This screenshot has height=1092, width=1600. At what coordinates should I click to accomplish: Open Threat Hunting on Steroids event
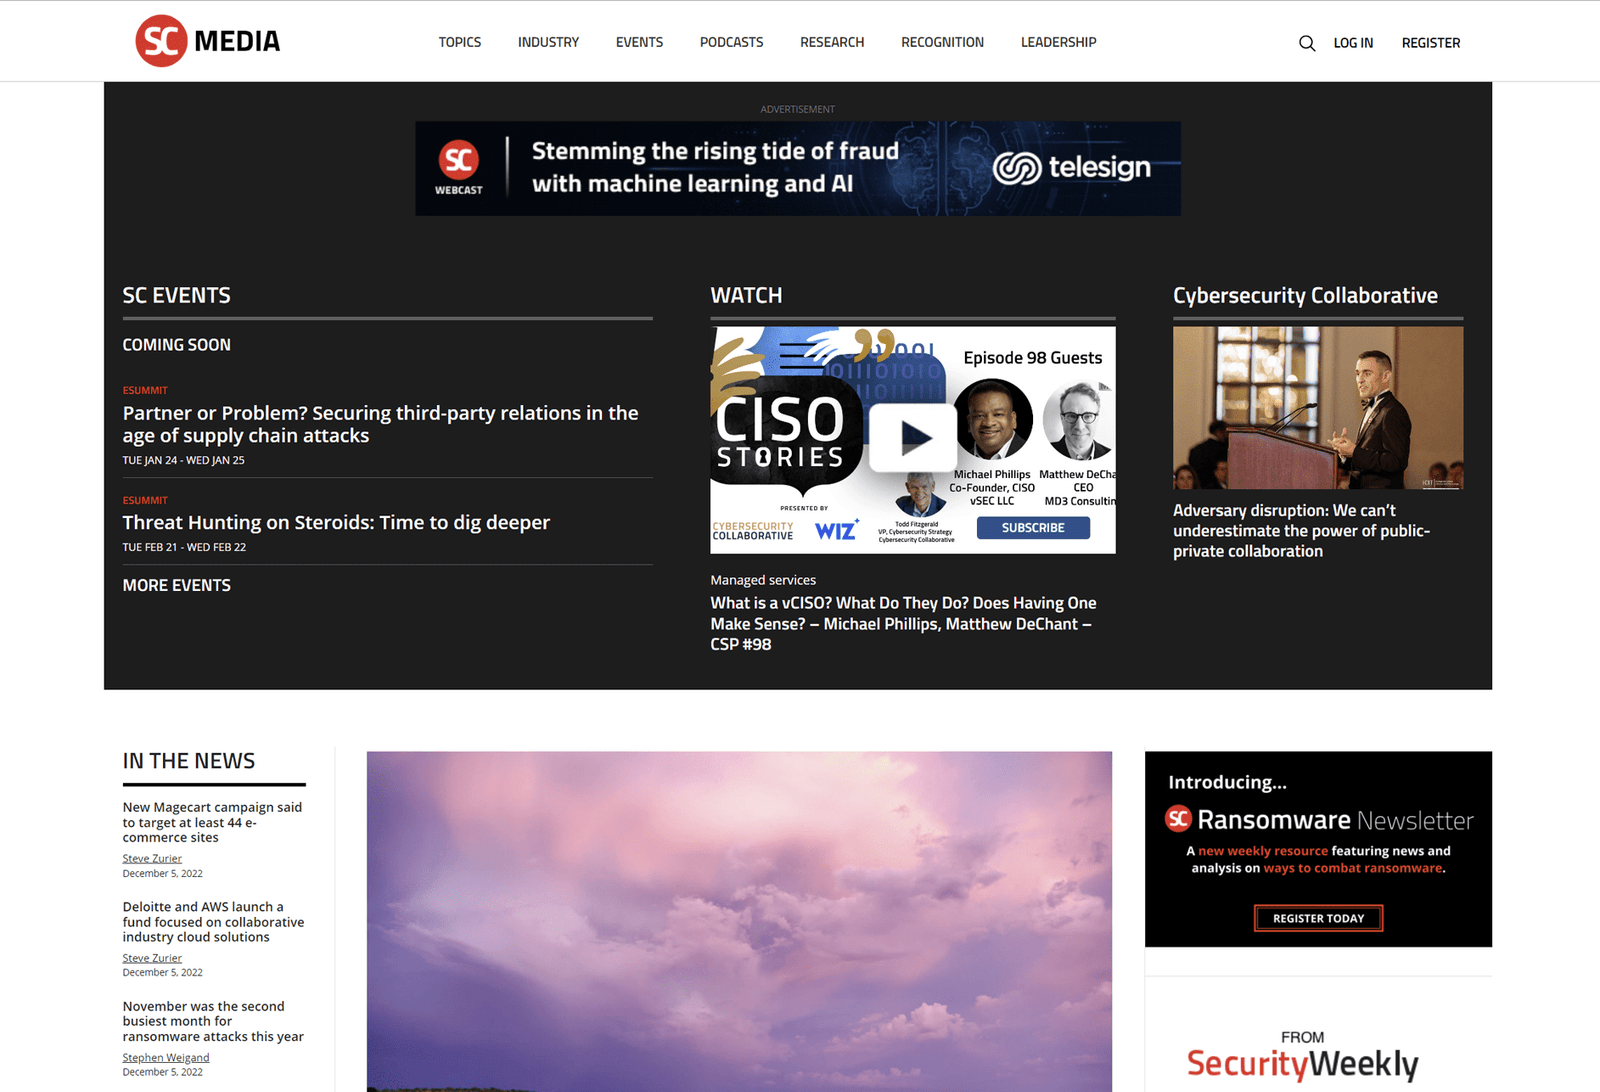pyautogui.click(x=336, y=522)
